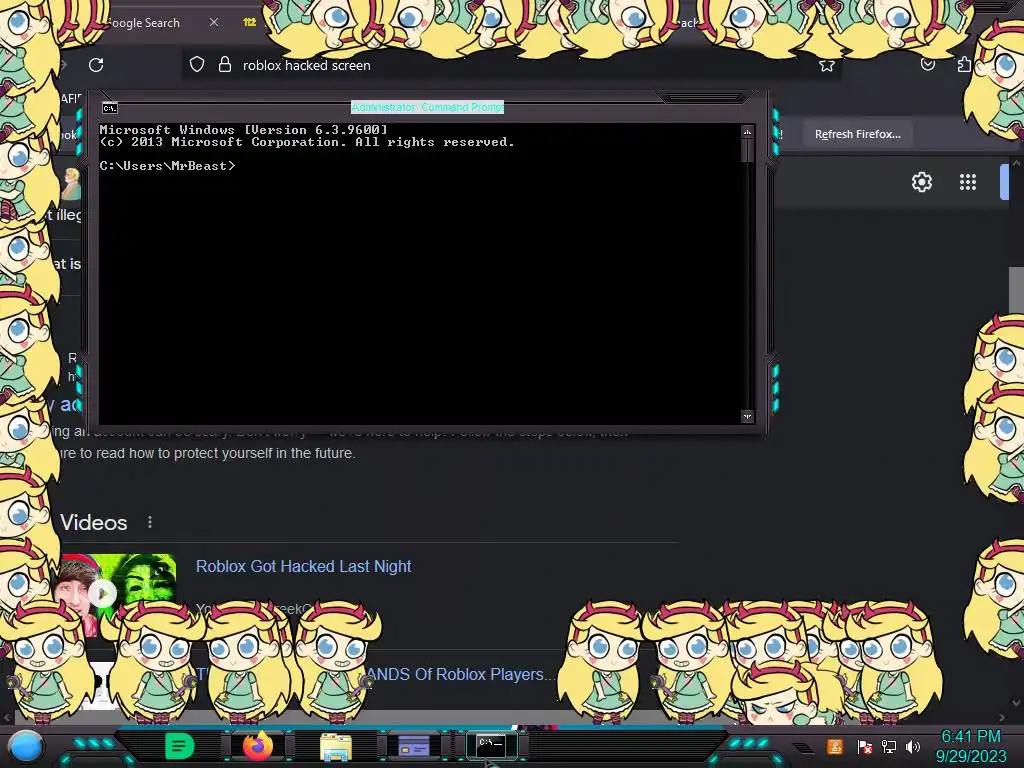Image resolution: width=1024 pixels, height=768 pixels.
Task: Click the Refresh Firefox button
Action: [x=857, y=134]
